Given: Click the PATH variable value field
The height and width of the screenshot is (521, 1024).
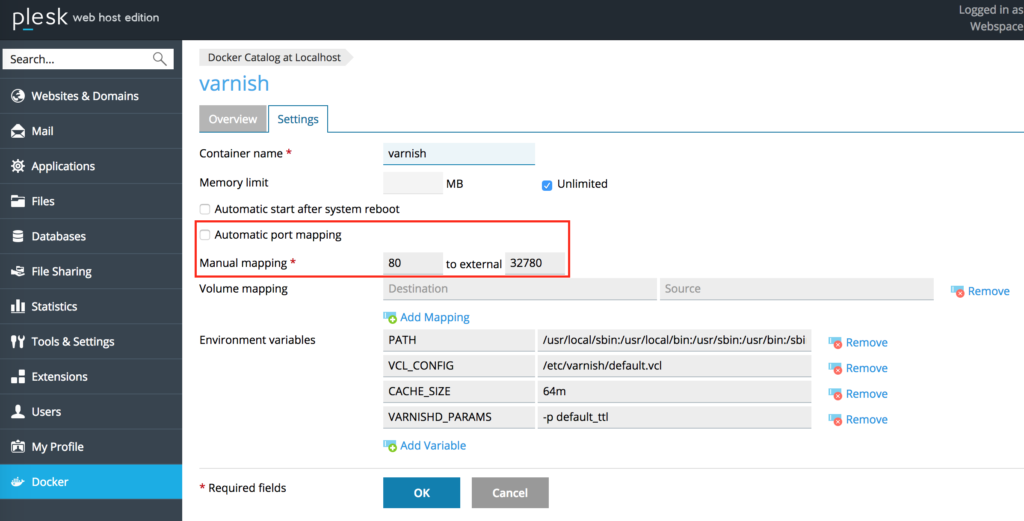Looking at the screenshot, I should click(674, 340).
